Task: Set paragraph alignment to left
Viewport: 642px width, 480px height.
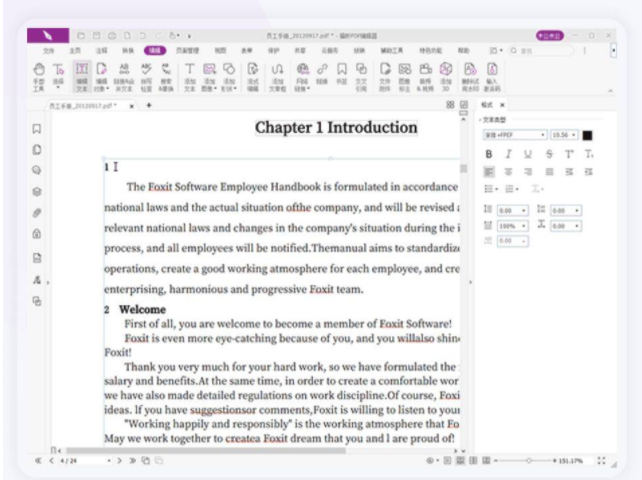Action: pos(488,172)
